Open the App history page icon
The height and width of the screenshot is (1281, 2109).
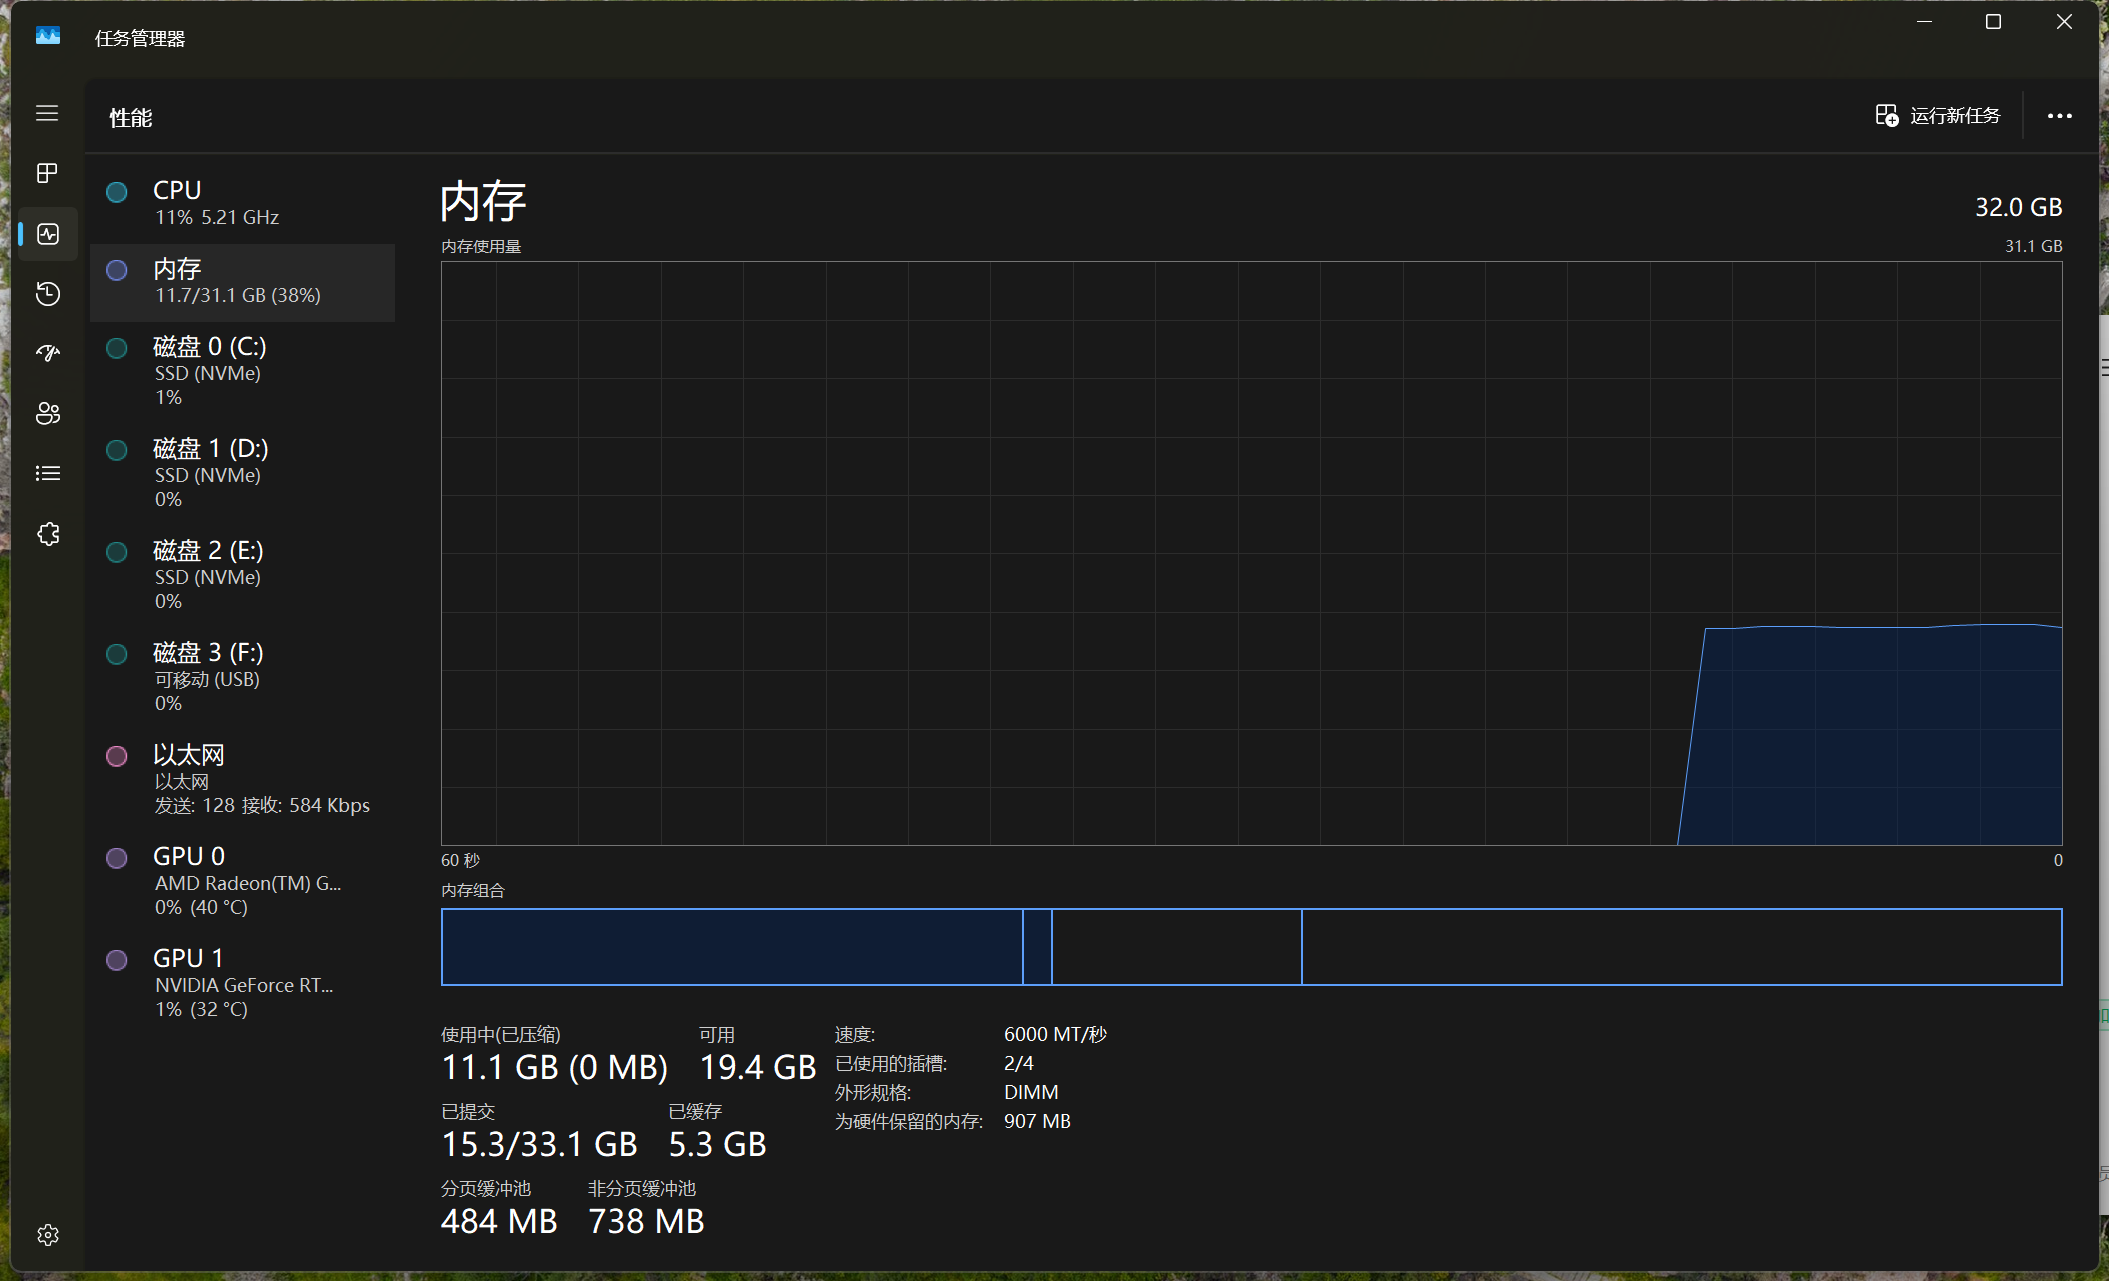coord(47,293)
